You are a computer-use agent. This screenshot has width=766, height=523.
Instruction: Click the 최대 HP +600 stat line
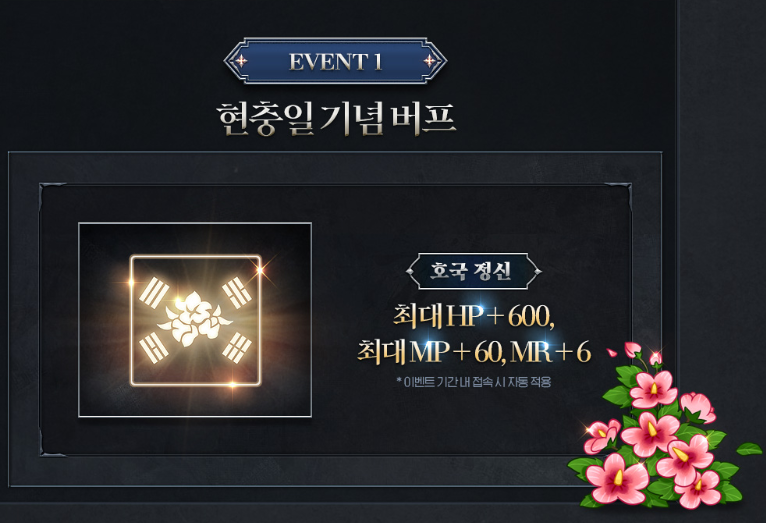(x=474, y=317)
